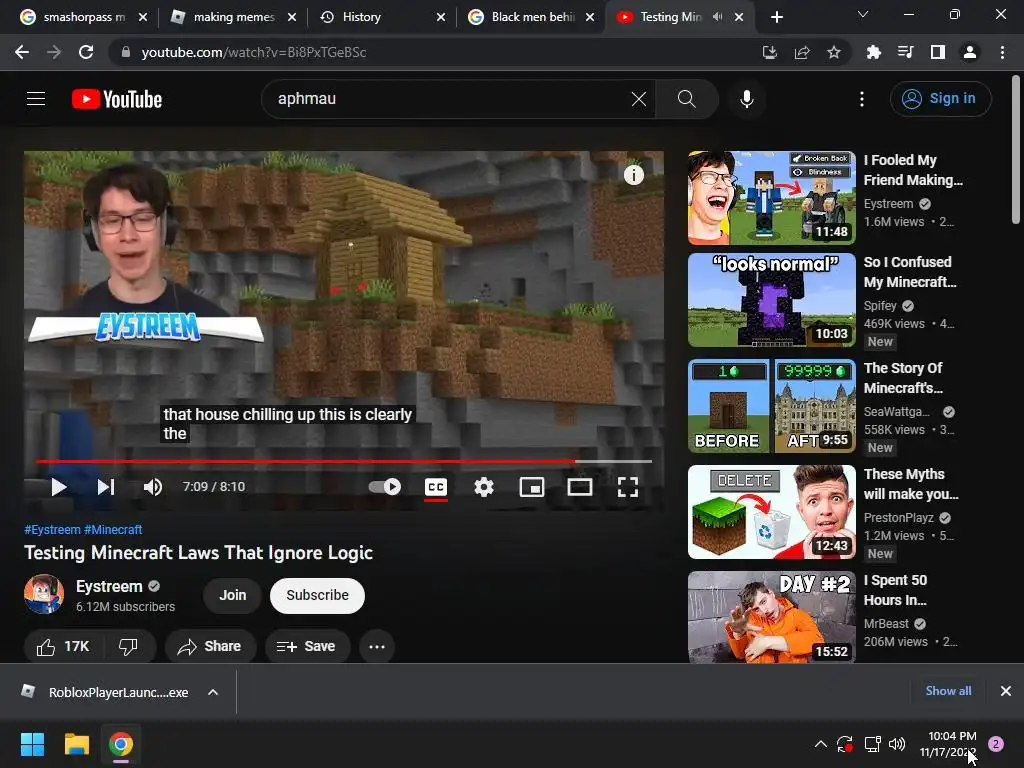Join the Eystreem channel membership
This screenshot has width=1024, height=768.
click(232, 596)
